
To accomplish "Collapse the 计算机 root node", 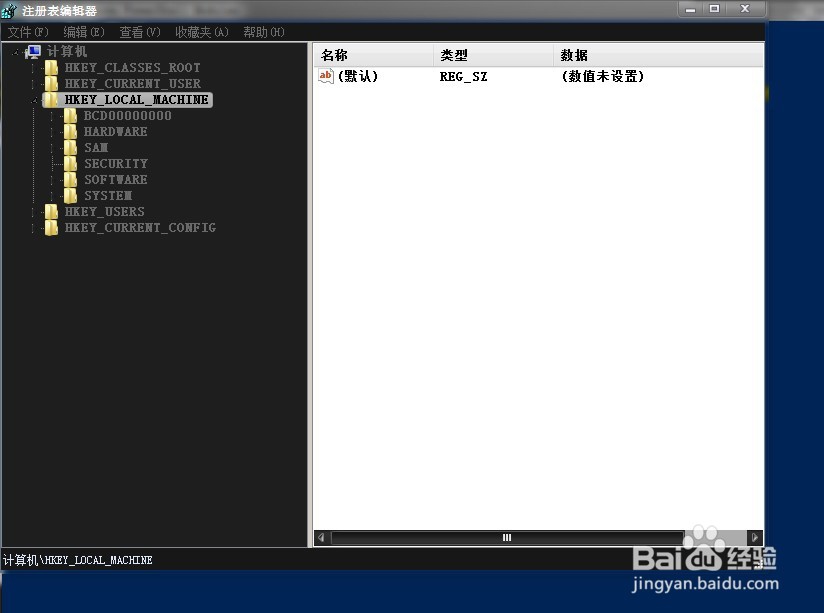I will [x=16, y=52].
